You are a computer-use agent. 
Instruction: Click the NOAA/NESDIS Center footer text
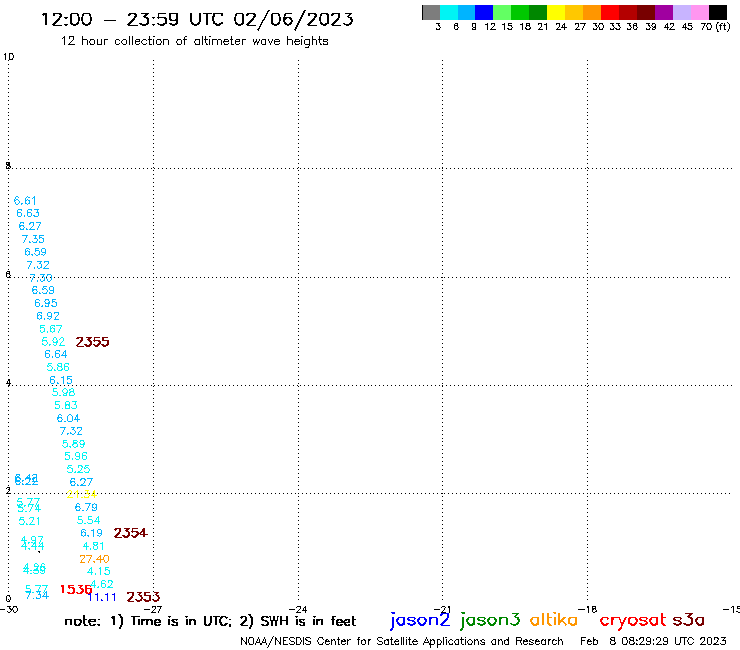pos(402,641)
